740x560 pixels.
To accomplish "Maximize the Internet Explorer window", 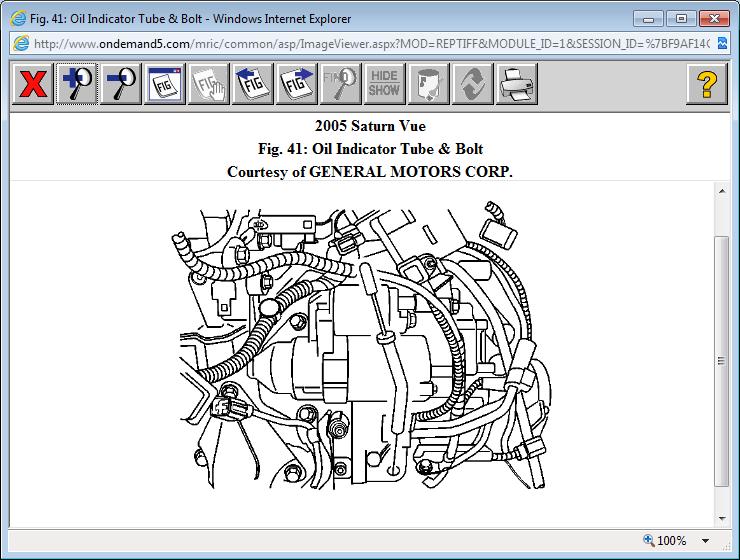I will 681,19.
